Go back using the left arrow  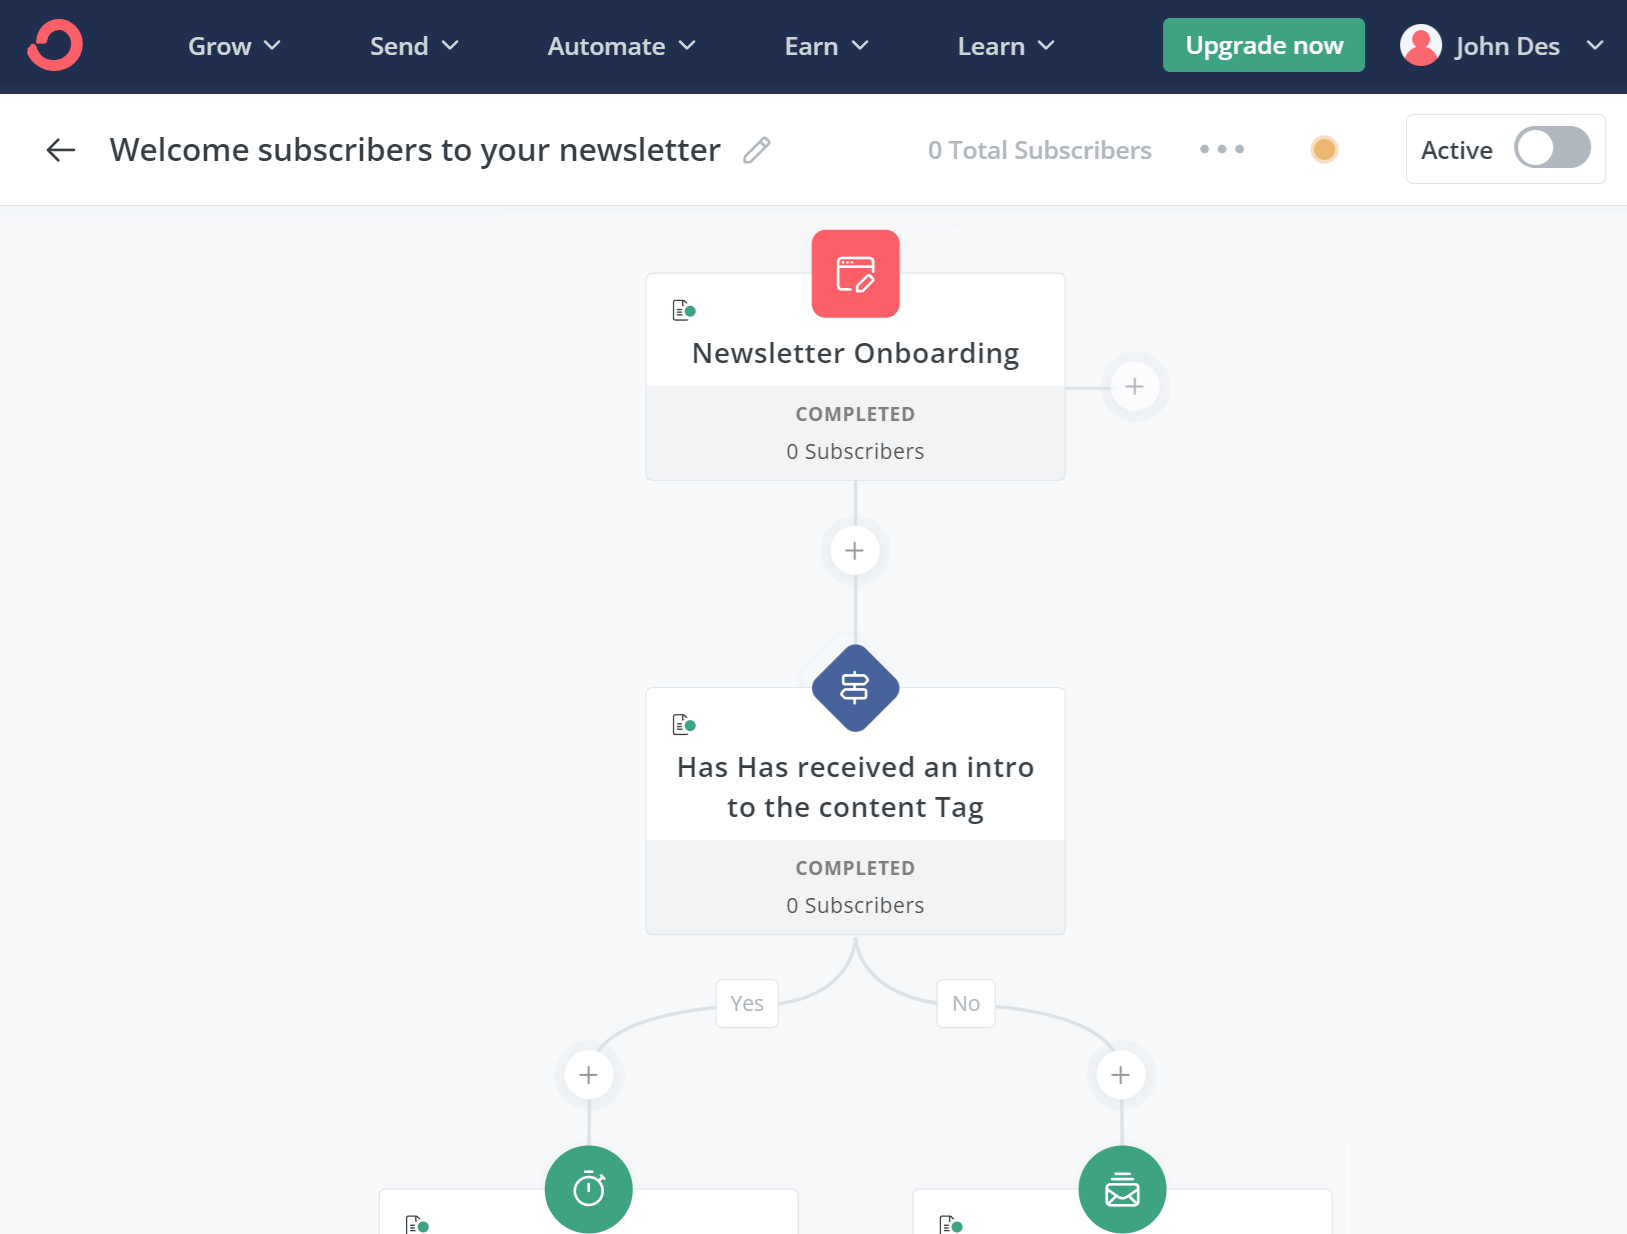click(61, 150)
